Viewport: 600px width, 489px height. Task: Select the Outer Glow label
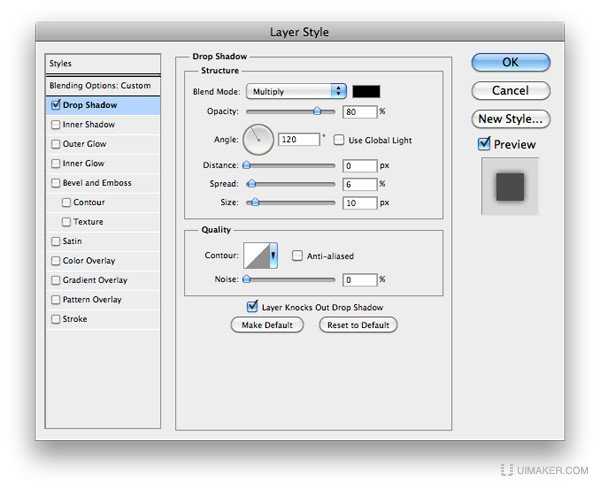point(85,144)
